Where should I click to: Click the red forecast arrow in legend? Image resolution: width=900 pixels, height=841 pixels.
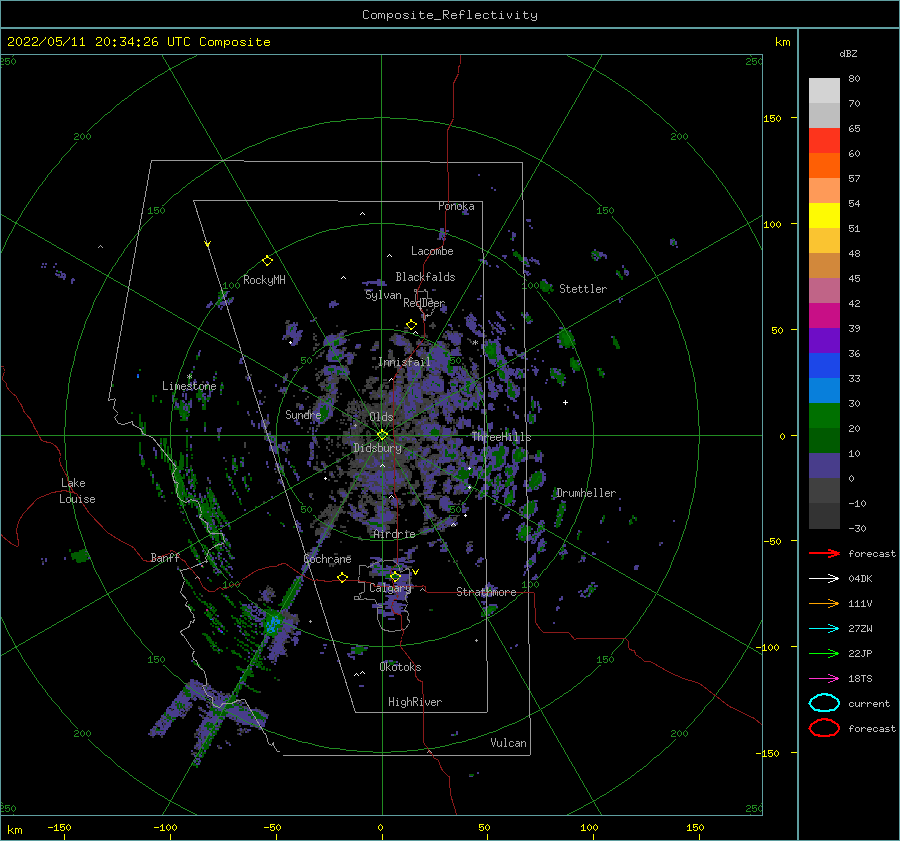pos(824,553)
